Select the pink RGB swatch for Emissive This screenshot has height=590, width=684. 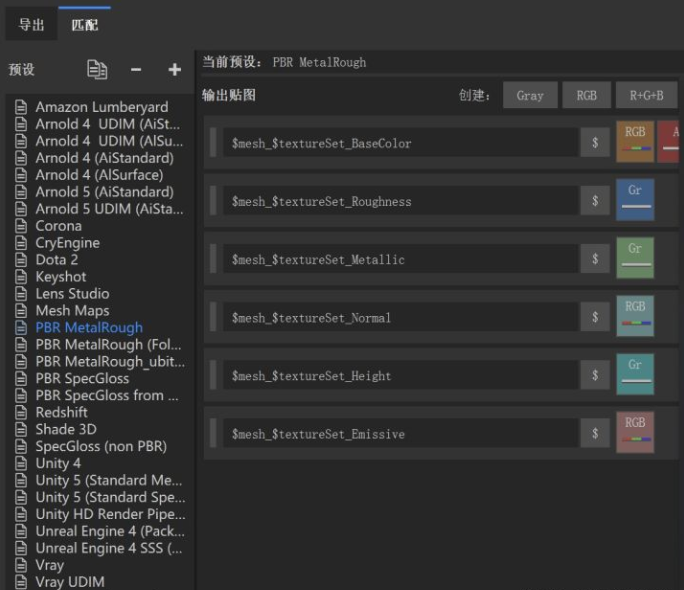point(635,432)
